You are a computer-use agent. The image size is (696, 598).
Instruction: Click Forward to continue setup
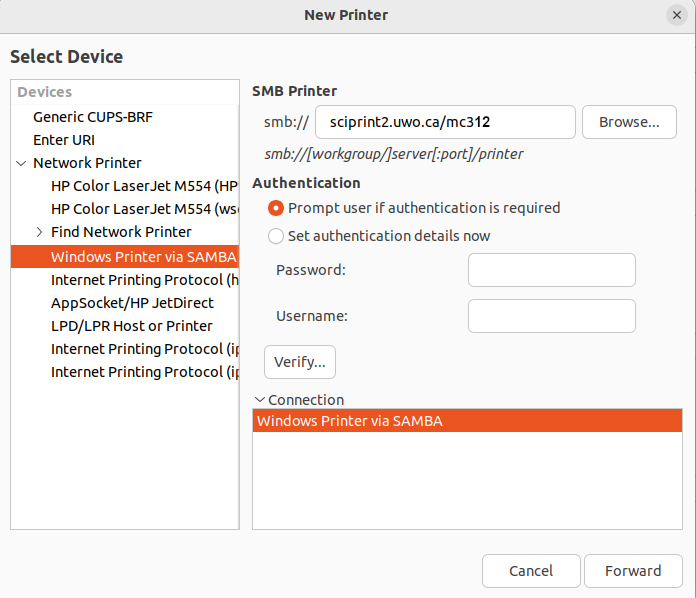tap(633, 571)
